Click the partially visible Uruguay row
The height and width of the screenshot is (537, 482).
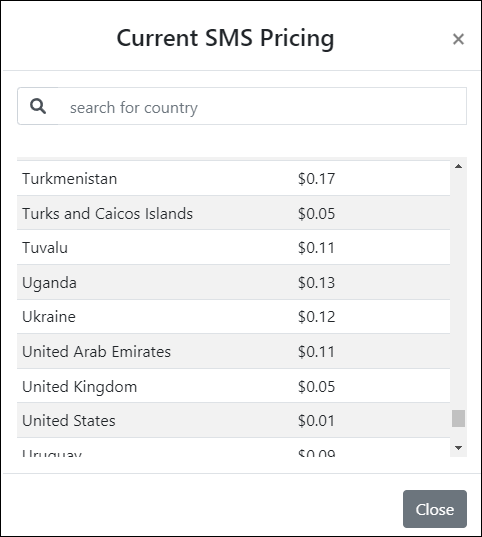[233, 448]
